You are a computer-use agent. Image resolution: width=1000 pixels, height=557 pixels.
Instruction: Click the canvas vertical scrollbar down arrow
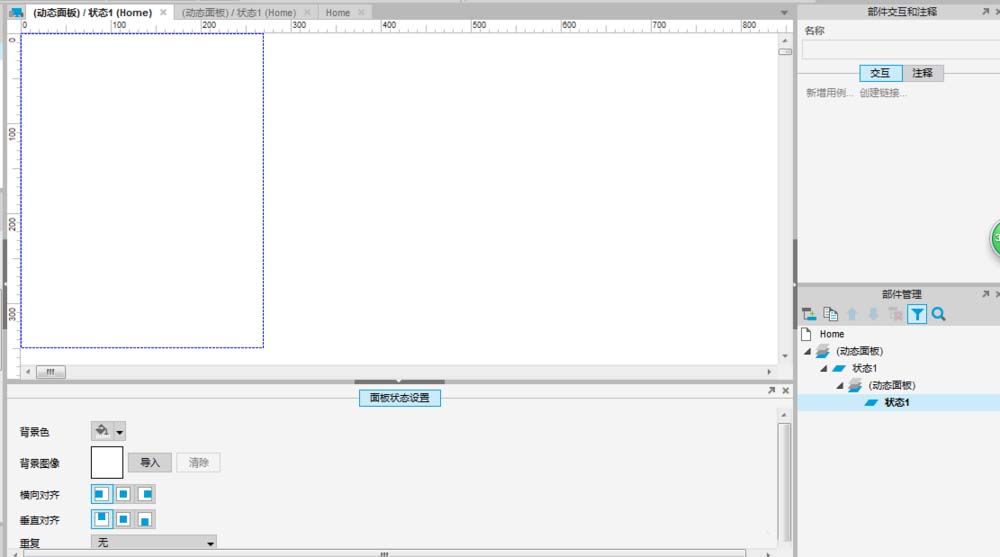784,356
